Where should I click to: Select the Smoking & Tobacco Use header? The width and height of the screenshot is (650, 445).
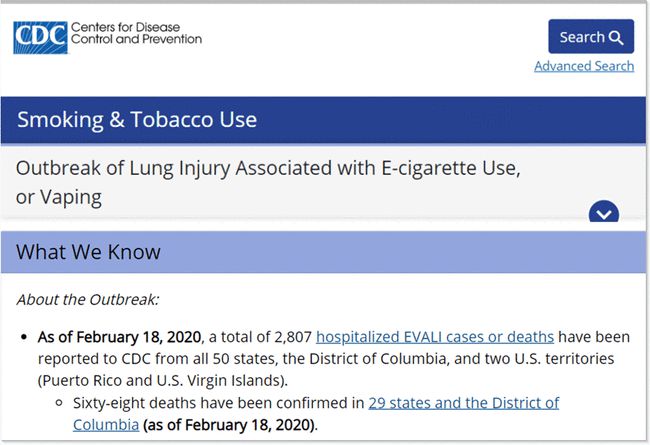pos(137,120)
